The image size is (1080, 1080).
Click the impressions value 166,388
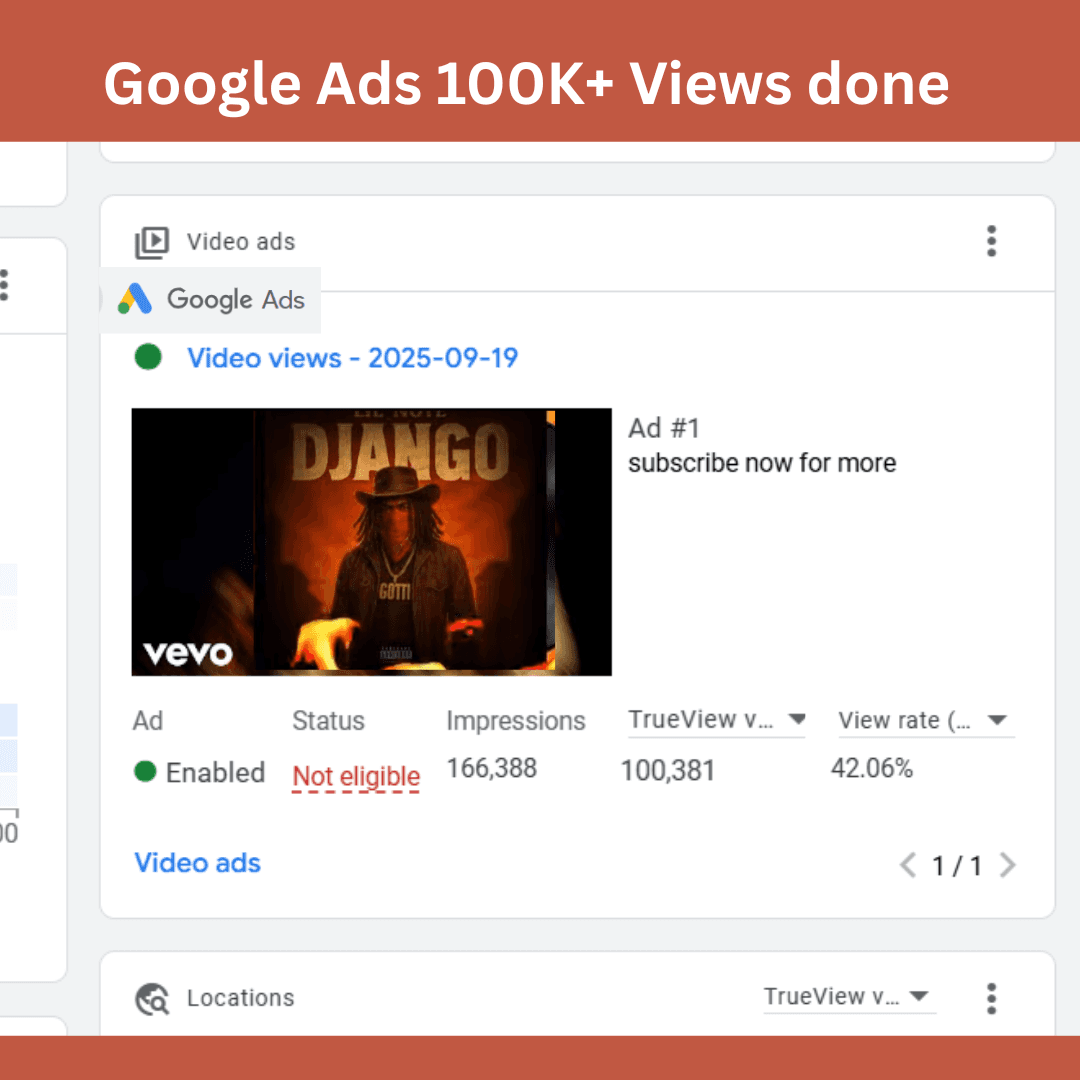[x=492, y=768]
